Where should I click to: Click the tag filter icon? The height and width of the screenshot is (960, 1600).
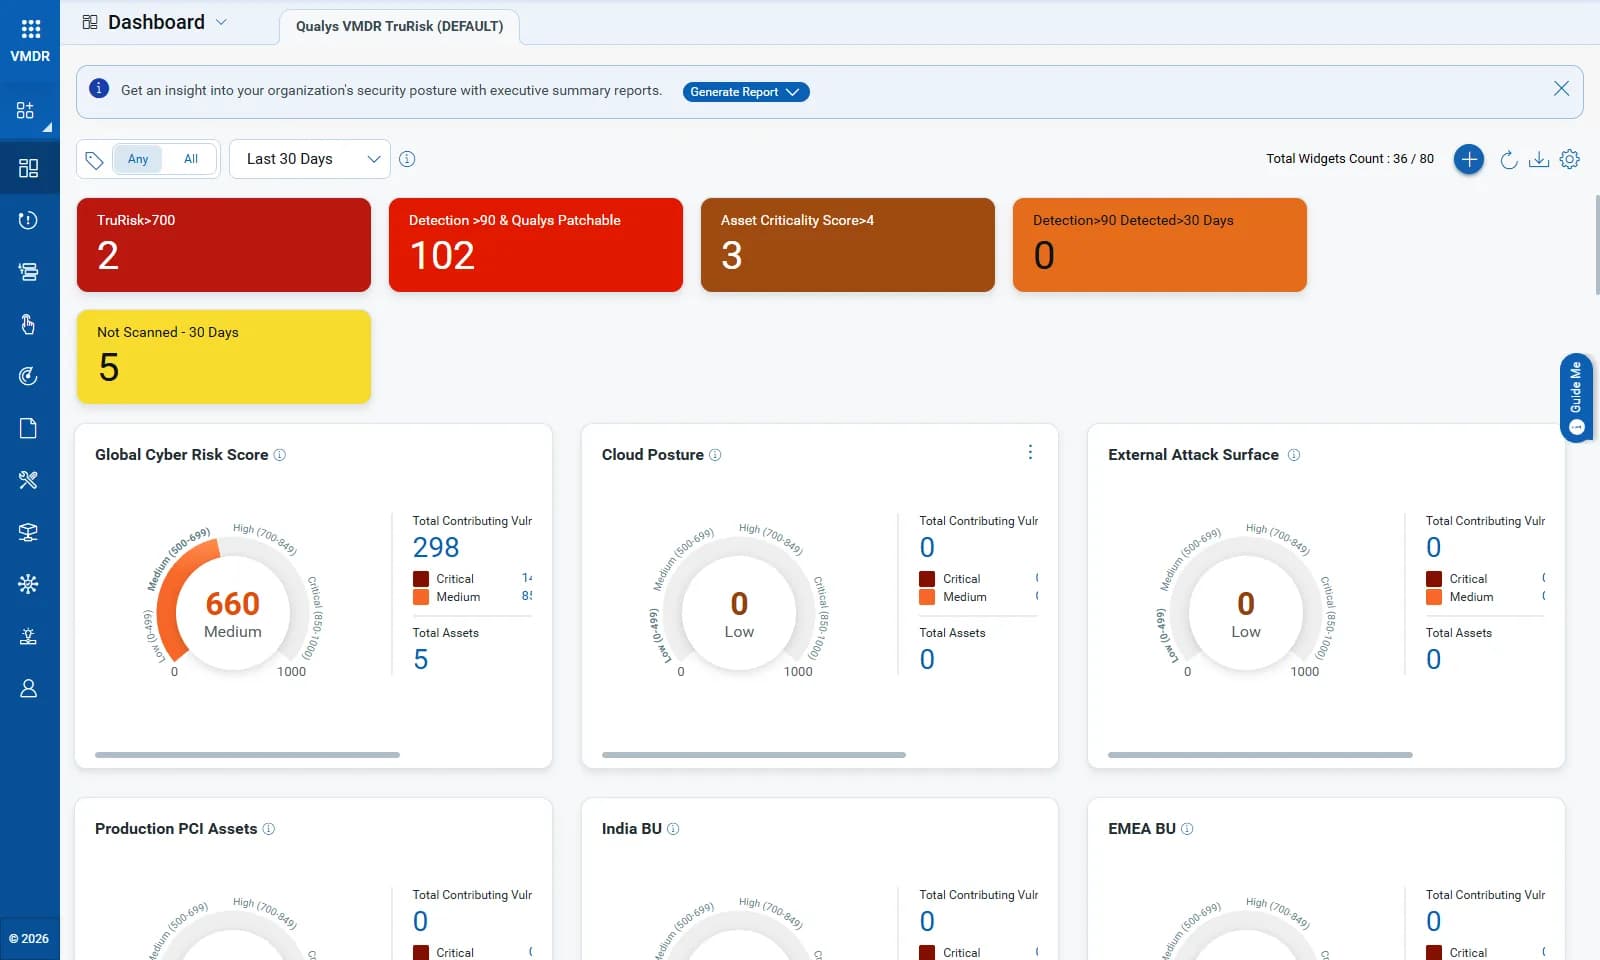pos(94,160)
